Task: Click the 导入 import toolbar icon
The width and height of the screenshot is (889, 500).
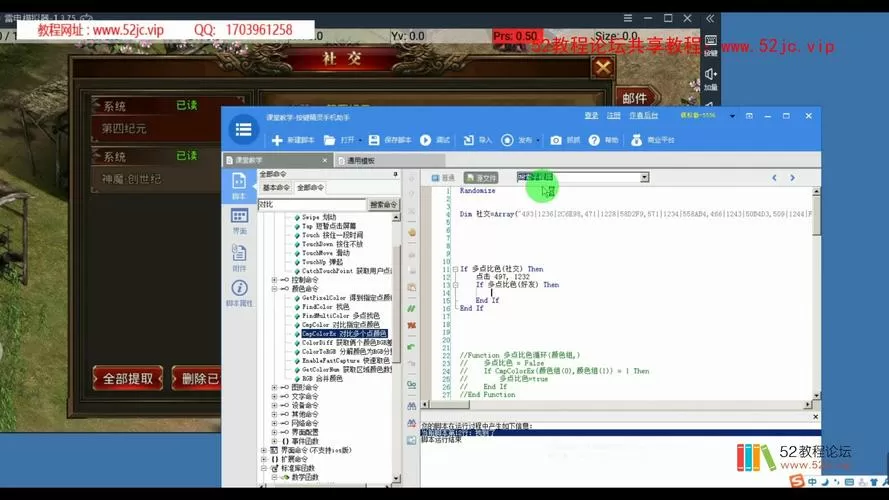Action: [468, 140]
